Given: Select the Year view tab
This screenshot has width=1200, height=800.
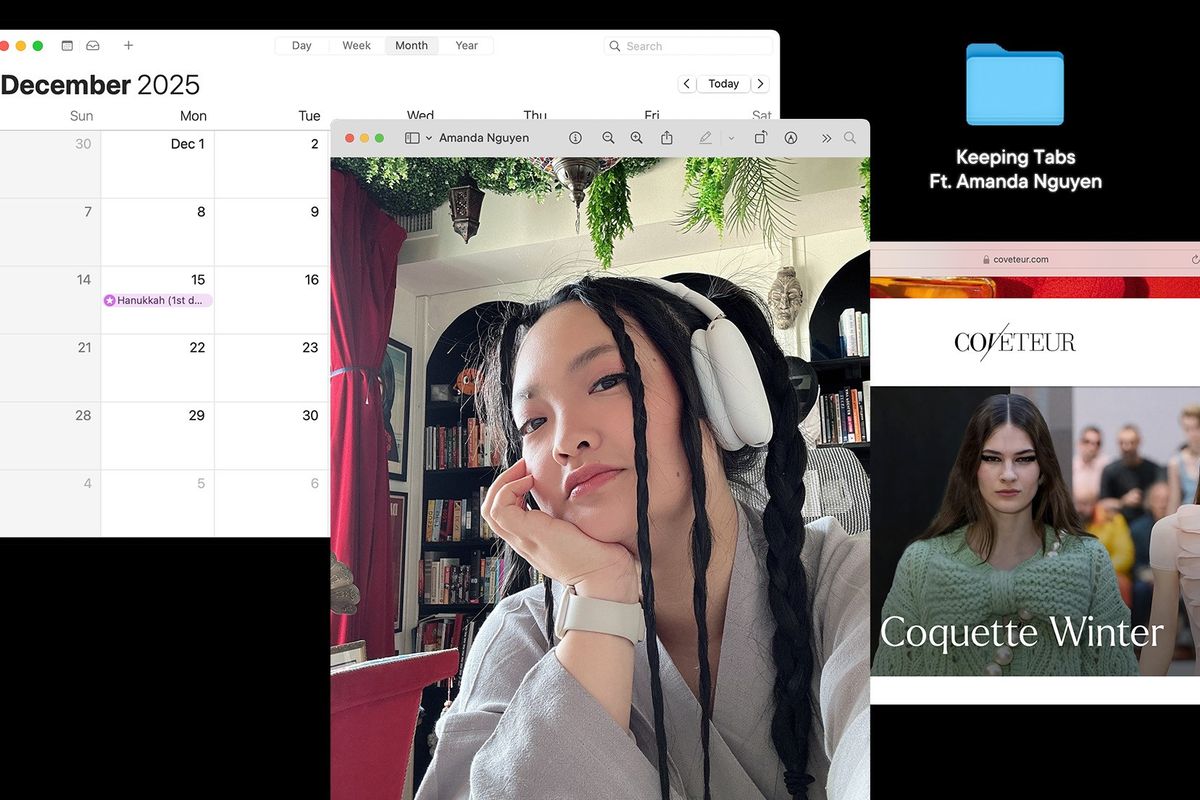Looking at the screenshot, I should (x=467, y=45).
